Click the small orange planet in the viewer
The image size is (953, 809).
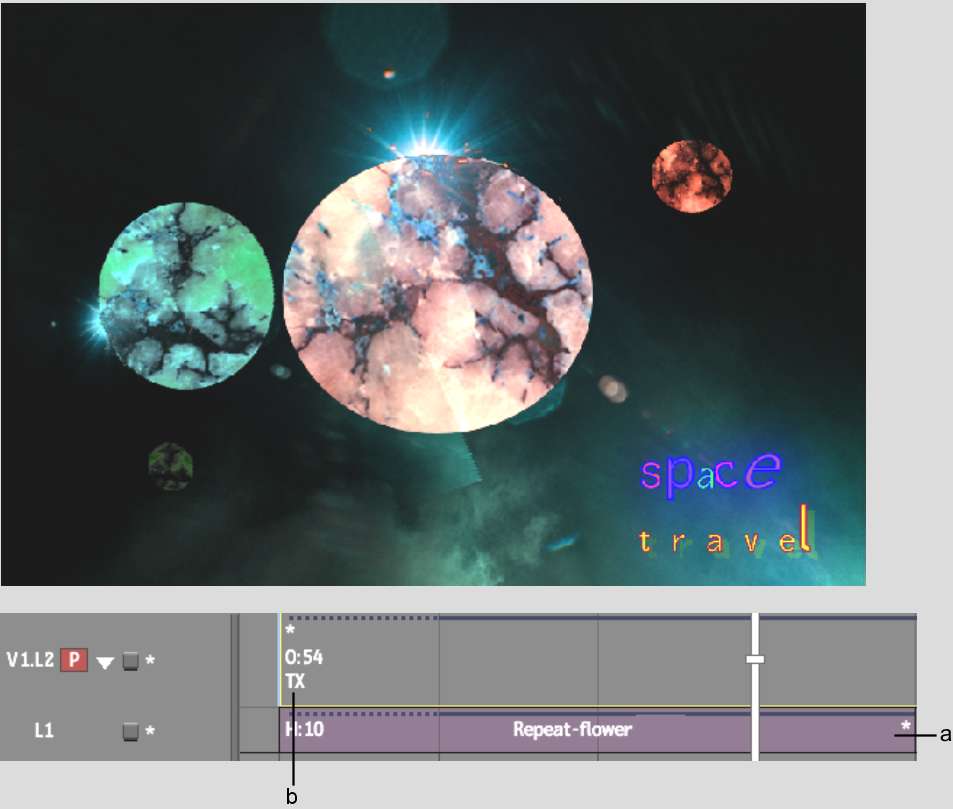(691, 176)
